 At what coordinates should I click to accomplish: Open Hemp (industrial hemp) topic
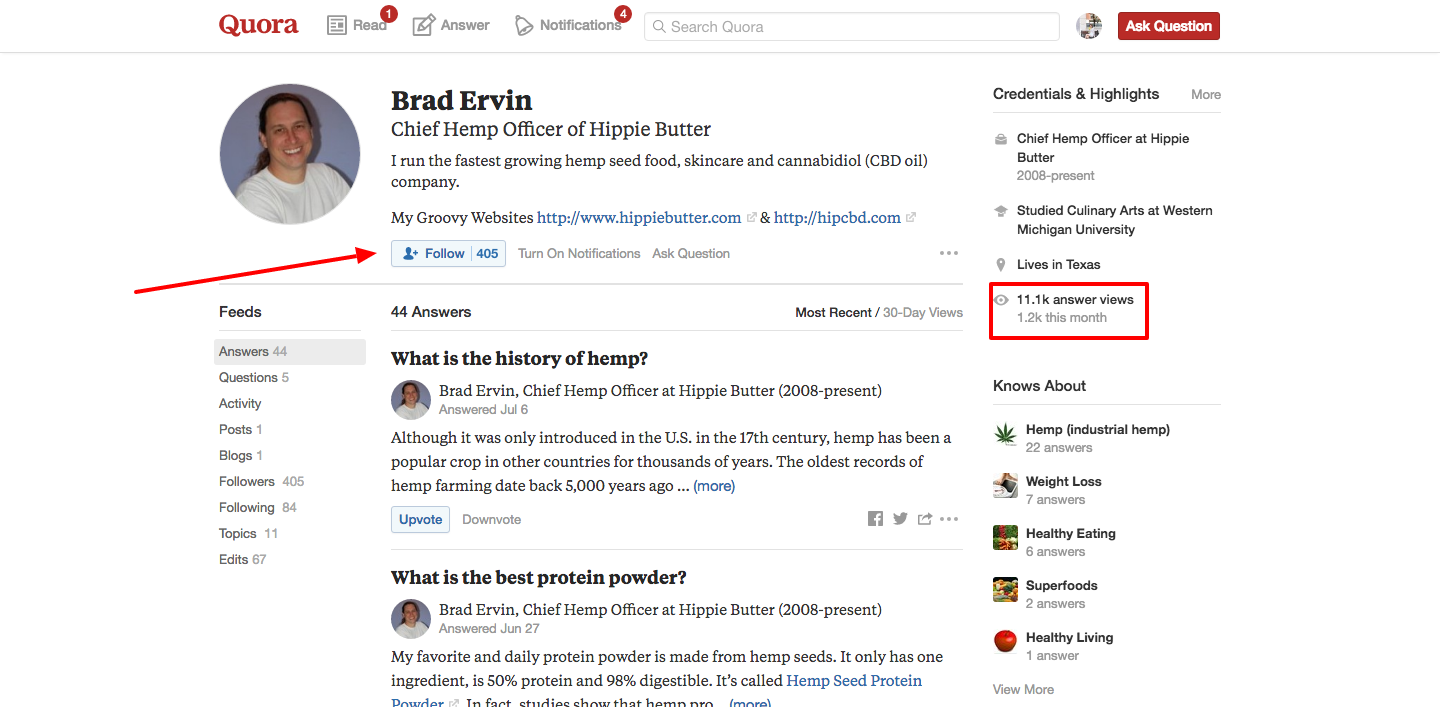1097,430
